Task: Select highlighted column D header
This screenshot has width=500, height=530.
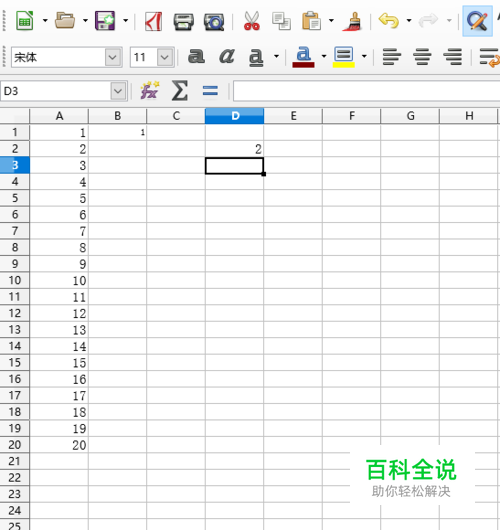Action: coord(234,116)
